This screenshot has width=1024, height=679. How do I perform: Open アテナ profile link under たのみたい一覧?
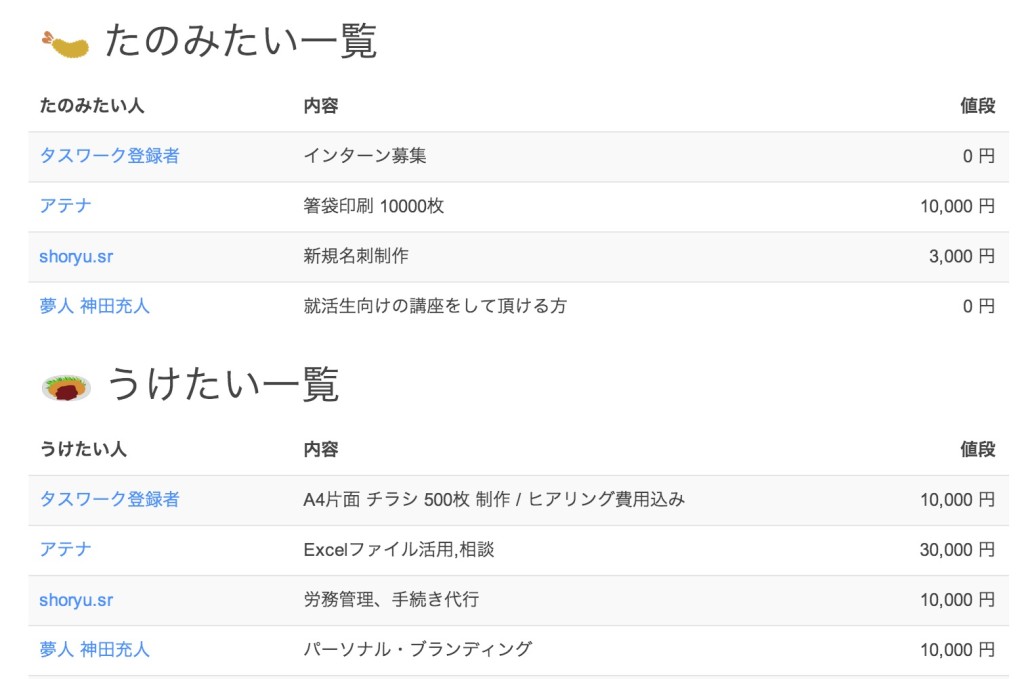[x=62, y=206]
